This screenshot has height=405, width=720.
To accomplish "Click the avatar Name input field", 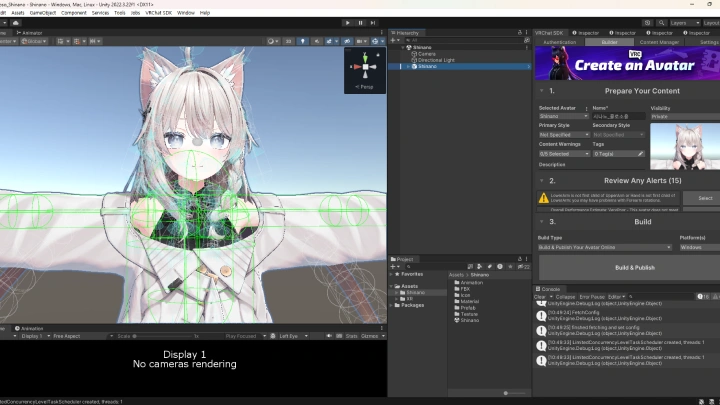I will (619, 117).
